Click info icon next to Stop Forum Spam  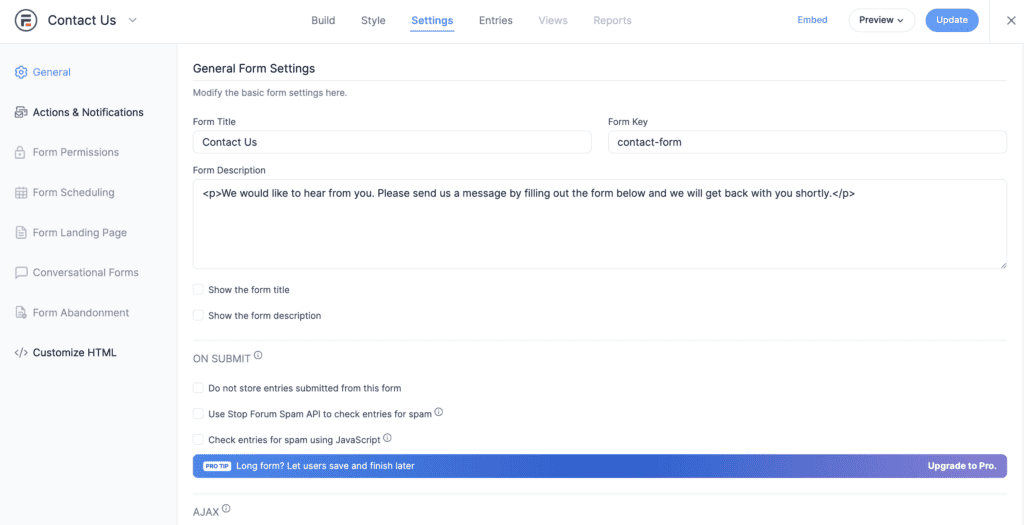[439, 412]
